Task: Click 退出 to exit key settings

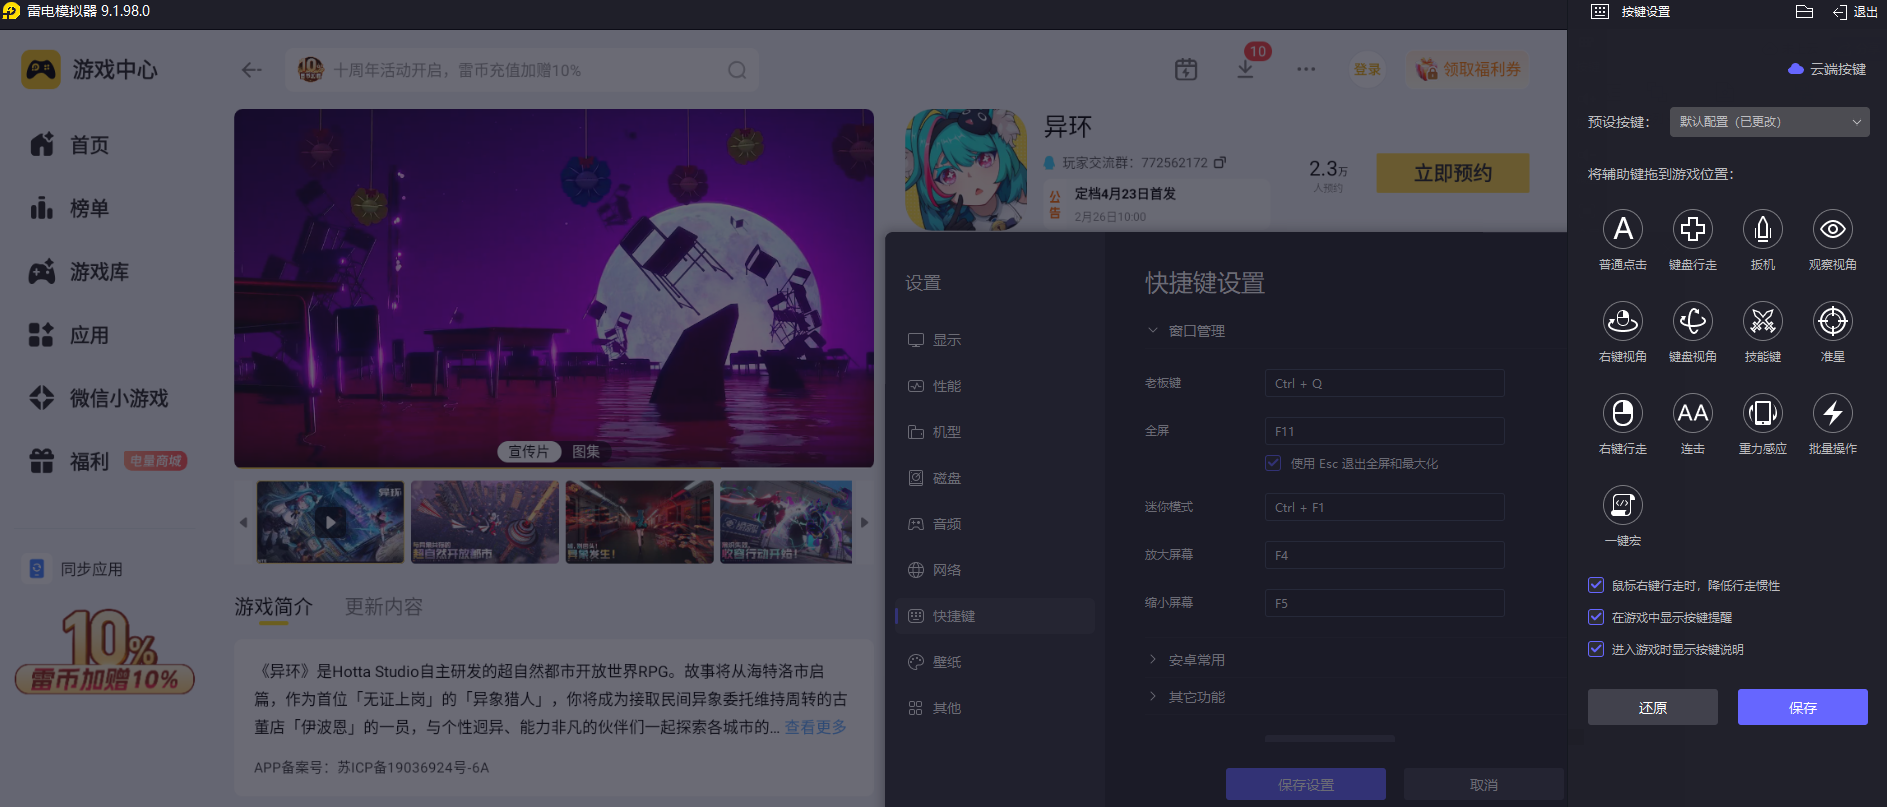Action: tap(1855, 12)
